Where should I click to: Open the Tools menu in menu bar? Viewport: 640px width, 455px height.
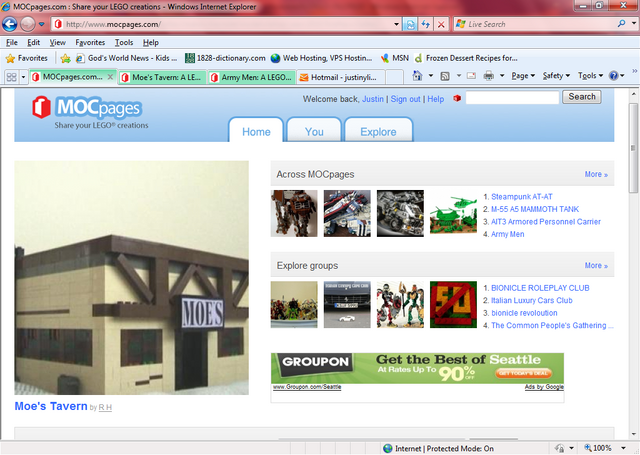124,42
